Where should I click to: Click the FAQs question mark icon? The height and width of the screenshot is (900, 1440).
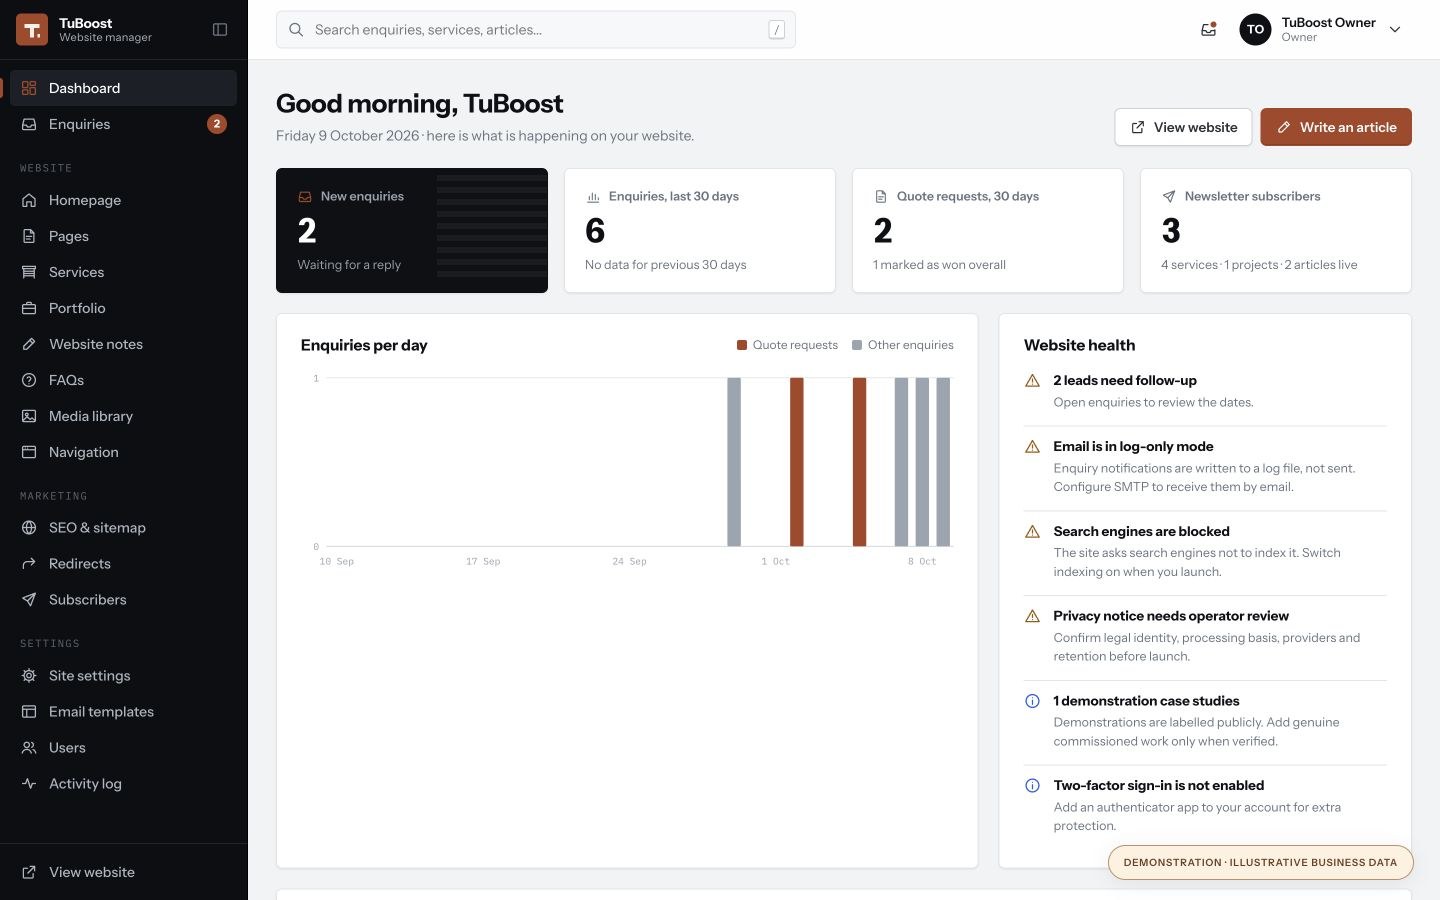click(29, 380)
